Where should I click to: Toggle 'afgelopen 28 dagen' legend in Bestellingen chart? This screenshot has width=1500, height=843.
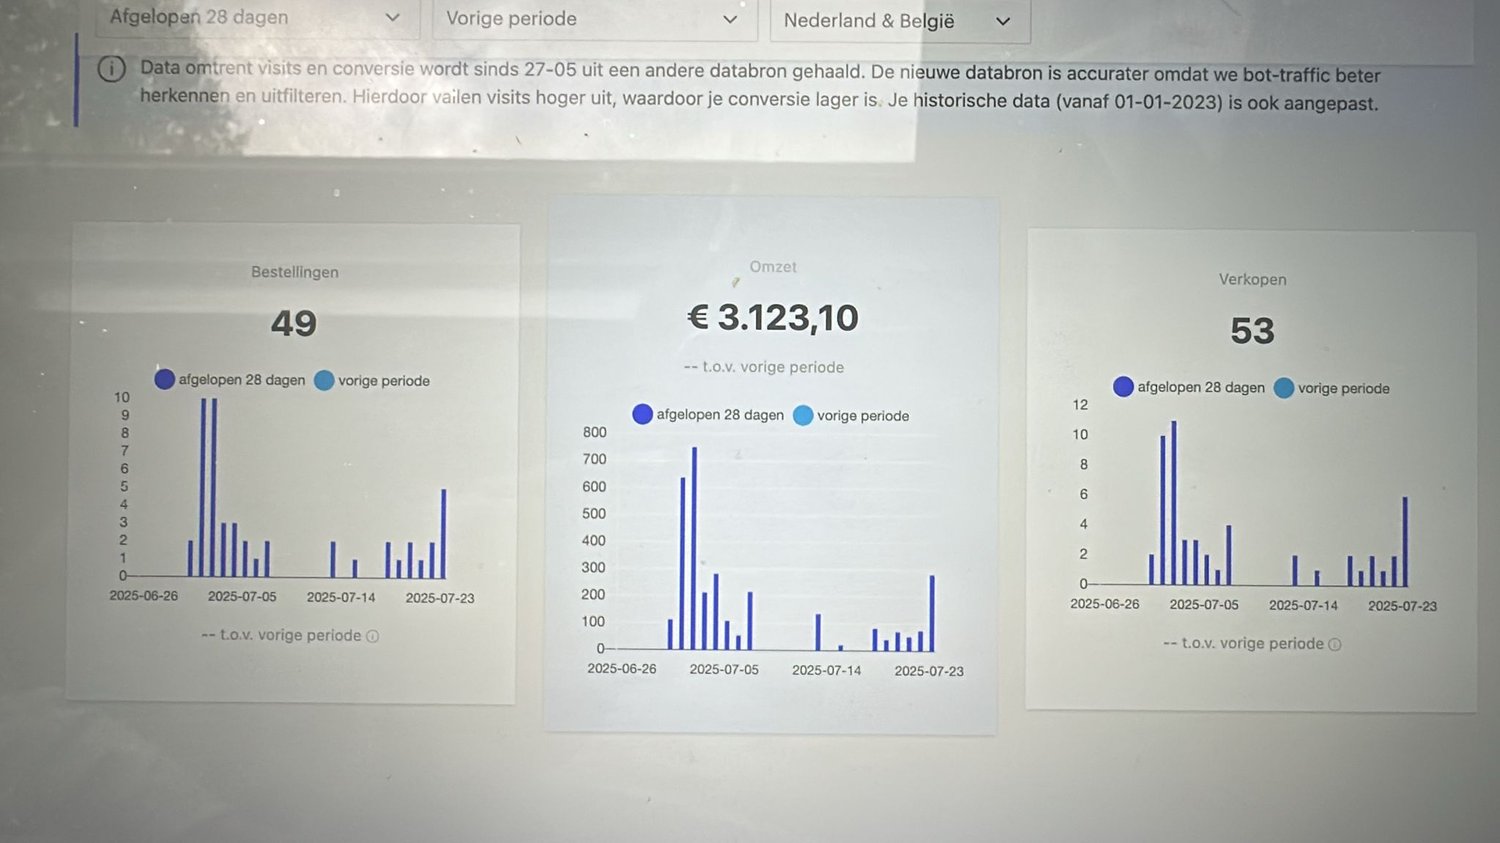click(x=230, y=379)
